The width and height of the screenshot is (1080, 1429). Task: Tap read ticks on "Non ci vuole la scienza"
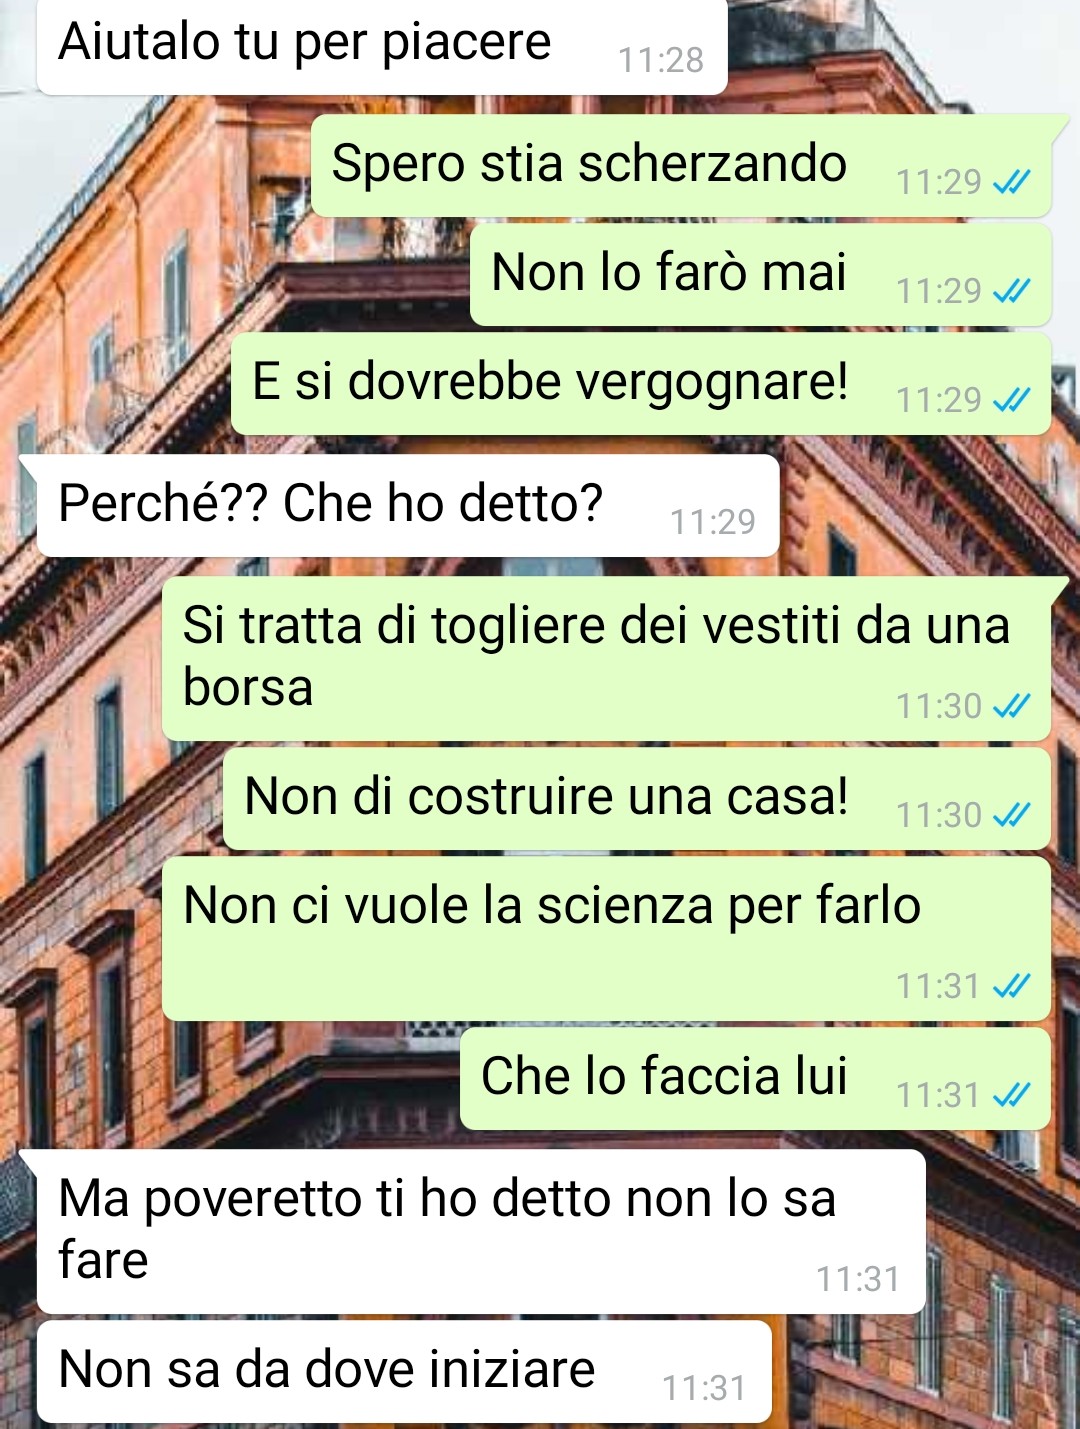(1011, 986)
